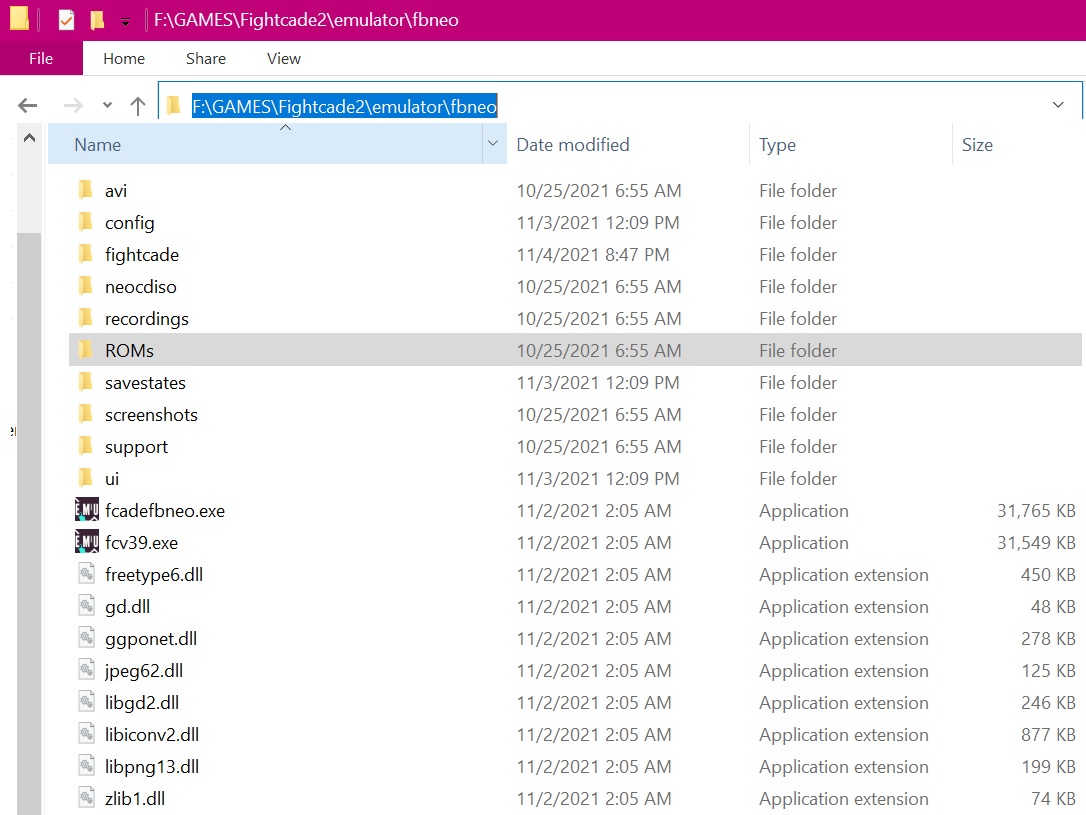
Task: Click the screenshots folder icon
Action: click(x=86, y=413)
